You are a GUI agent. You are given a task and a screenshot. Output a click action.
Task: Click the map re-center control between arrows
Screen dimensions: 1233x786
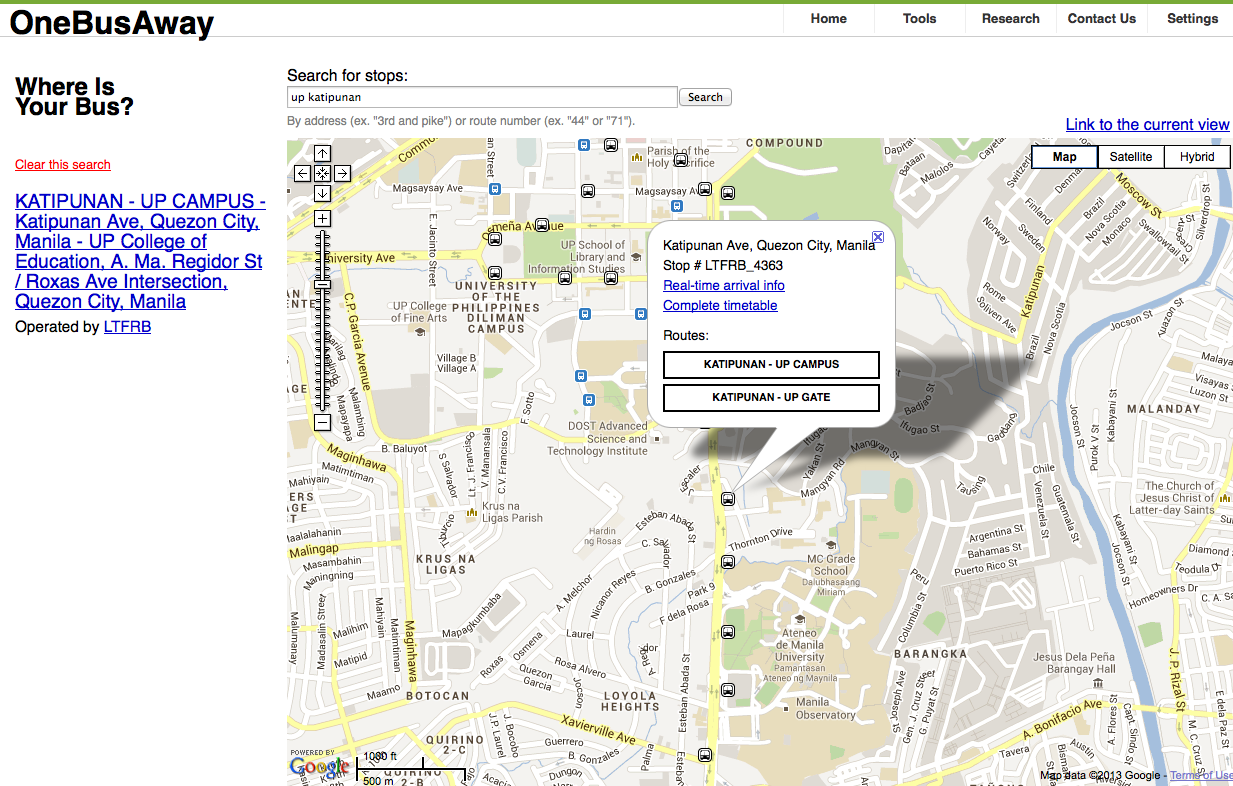(x=322, y=173)
